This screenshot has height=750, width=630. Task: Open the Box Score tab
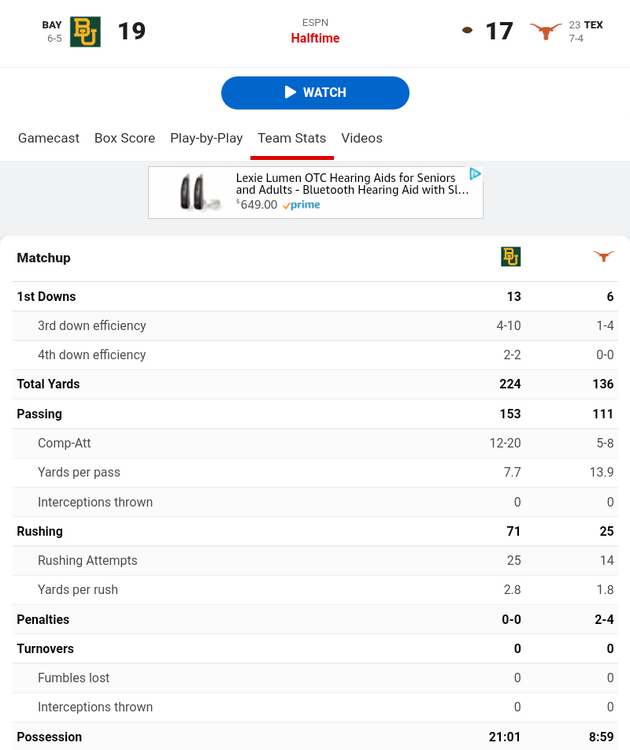[x=125, y=138]
